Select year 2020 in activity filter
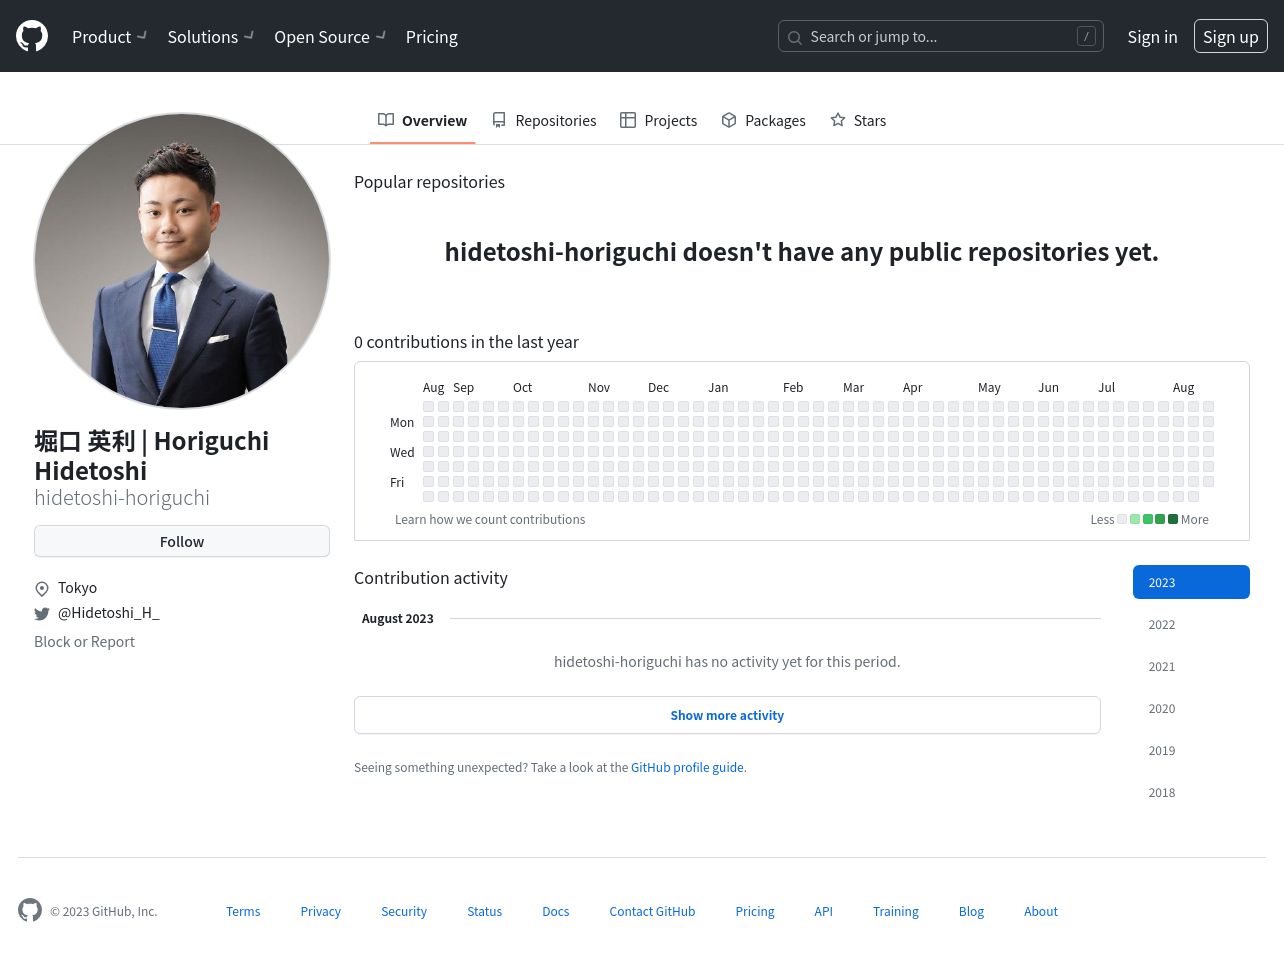Viewport: 1284px width, 972px height. [1191, 708]
